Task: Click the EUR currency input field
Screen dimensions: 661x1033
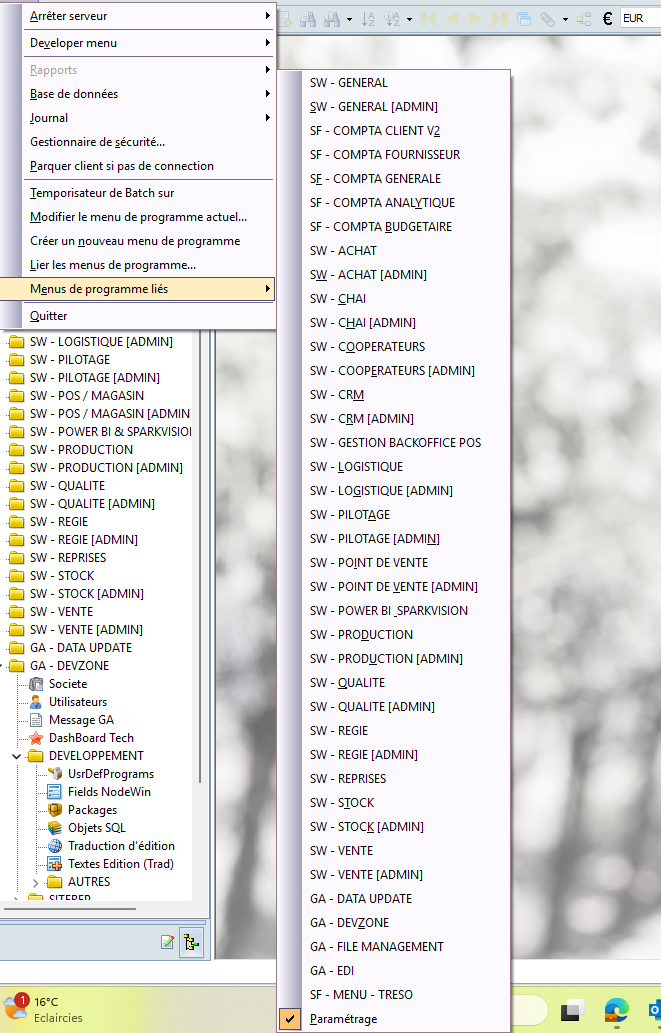Action: (640, 18)
